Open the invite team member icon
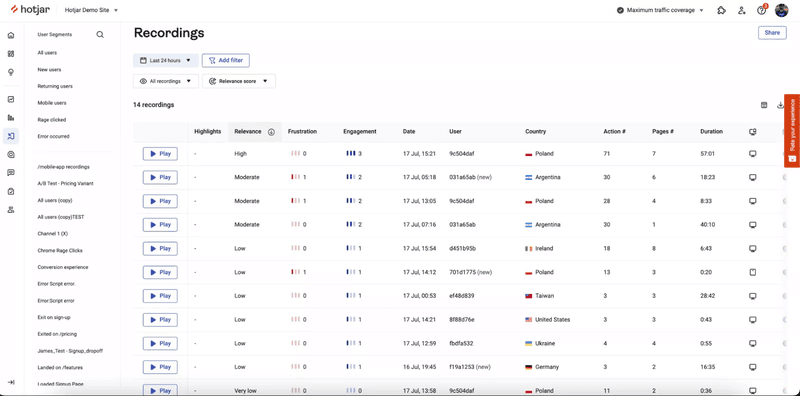This screenshot has width=800, height=396. [x=741, y=10]
